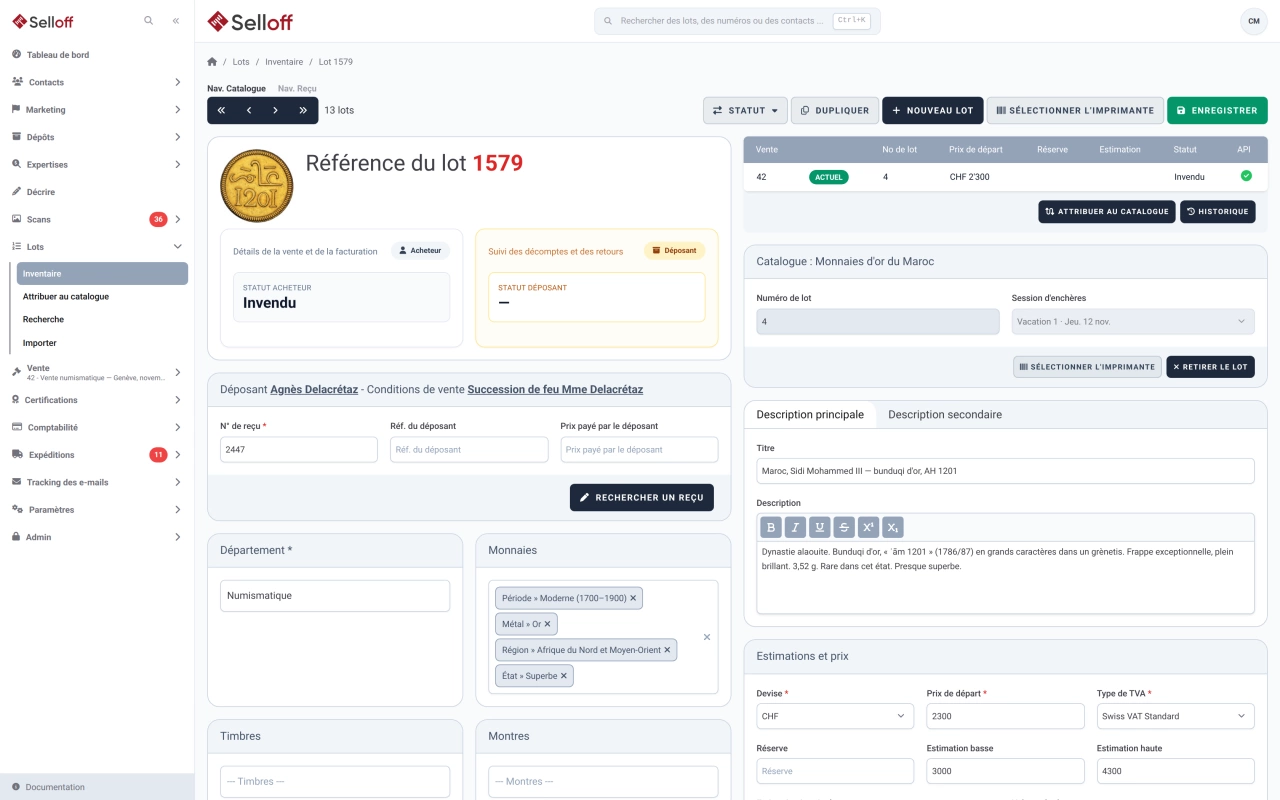Open the Devise currency dropdown

tap(835, 716)
